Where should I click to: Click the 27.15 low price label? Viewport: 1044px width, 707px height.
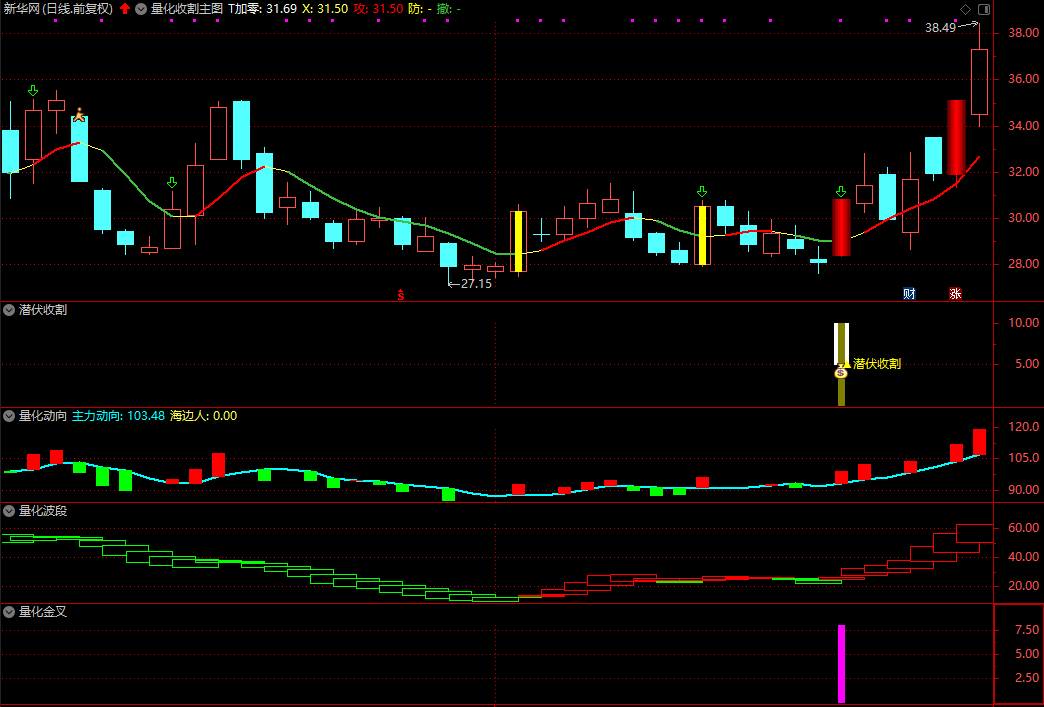point(476,284)
